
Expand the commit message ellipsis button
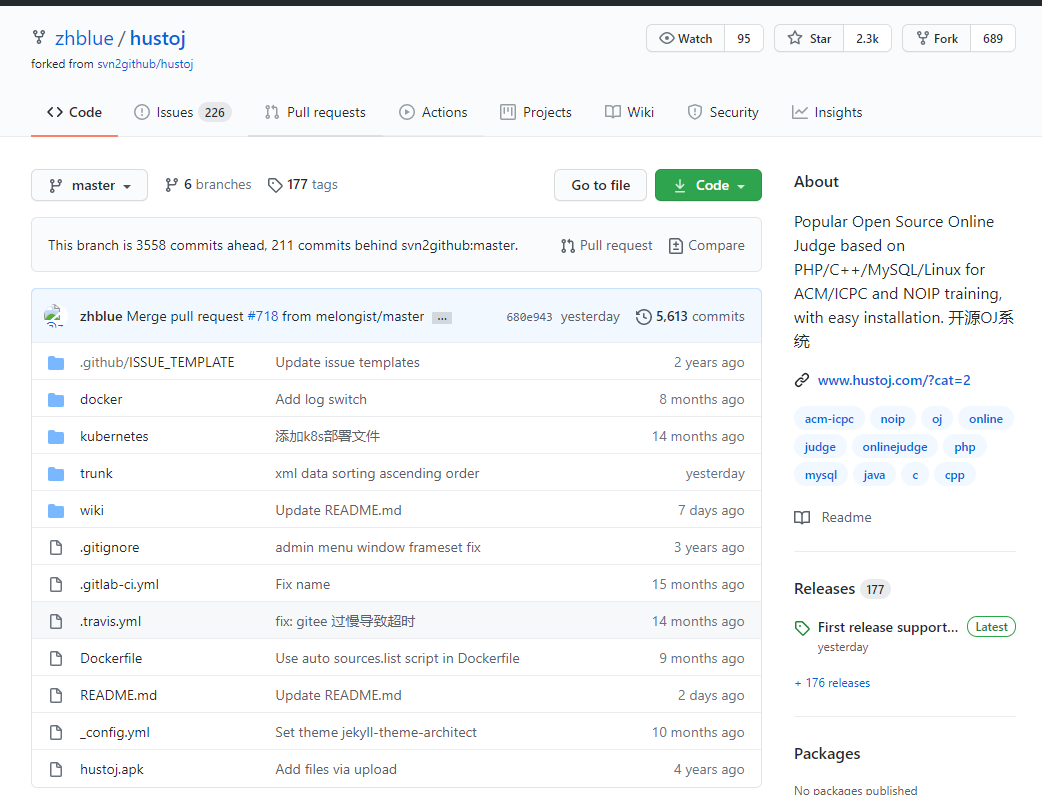(x=442, y=318)
